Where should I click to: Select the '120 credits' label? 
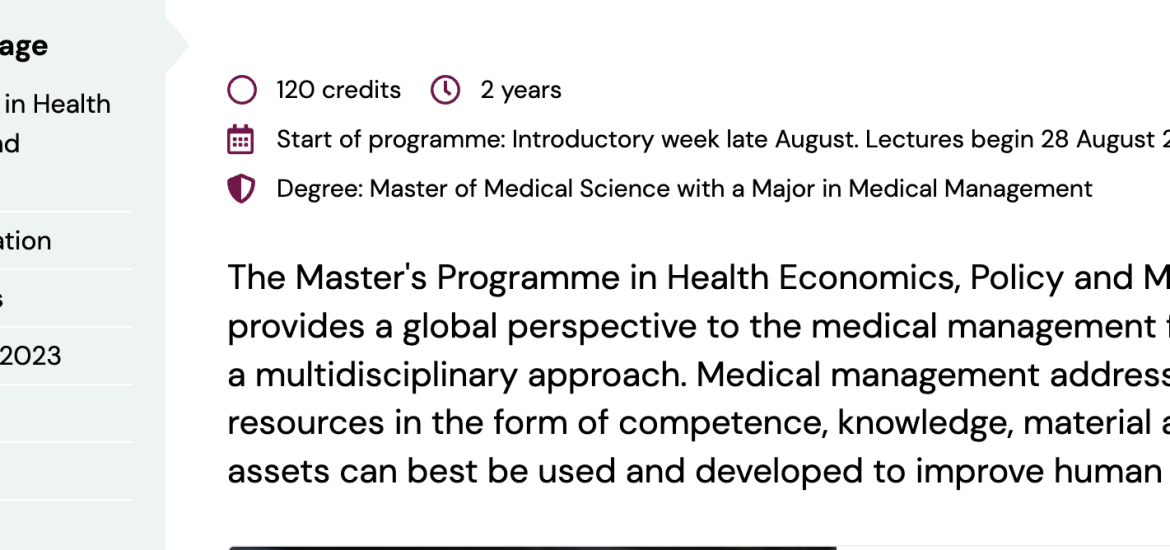[339, 90]
